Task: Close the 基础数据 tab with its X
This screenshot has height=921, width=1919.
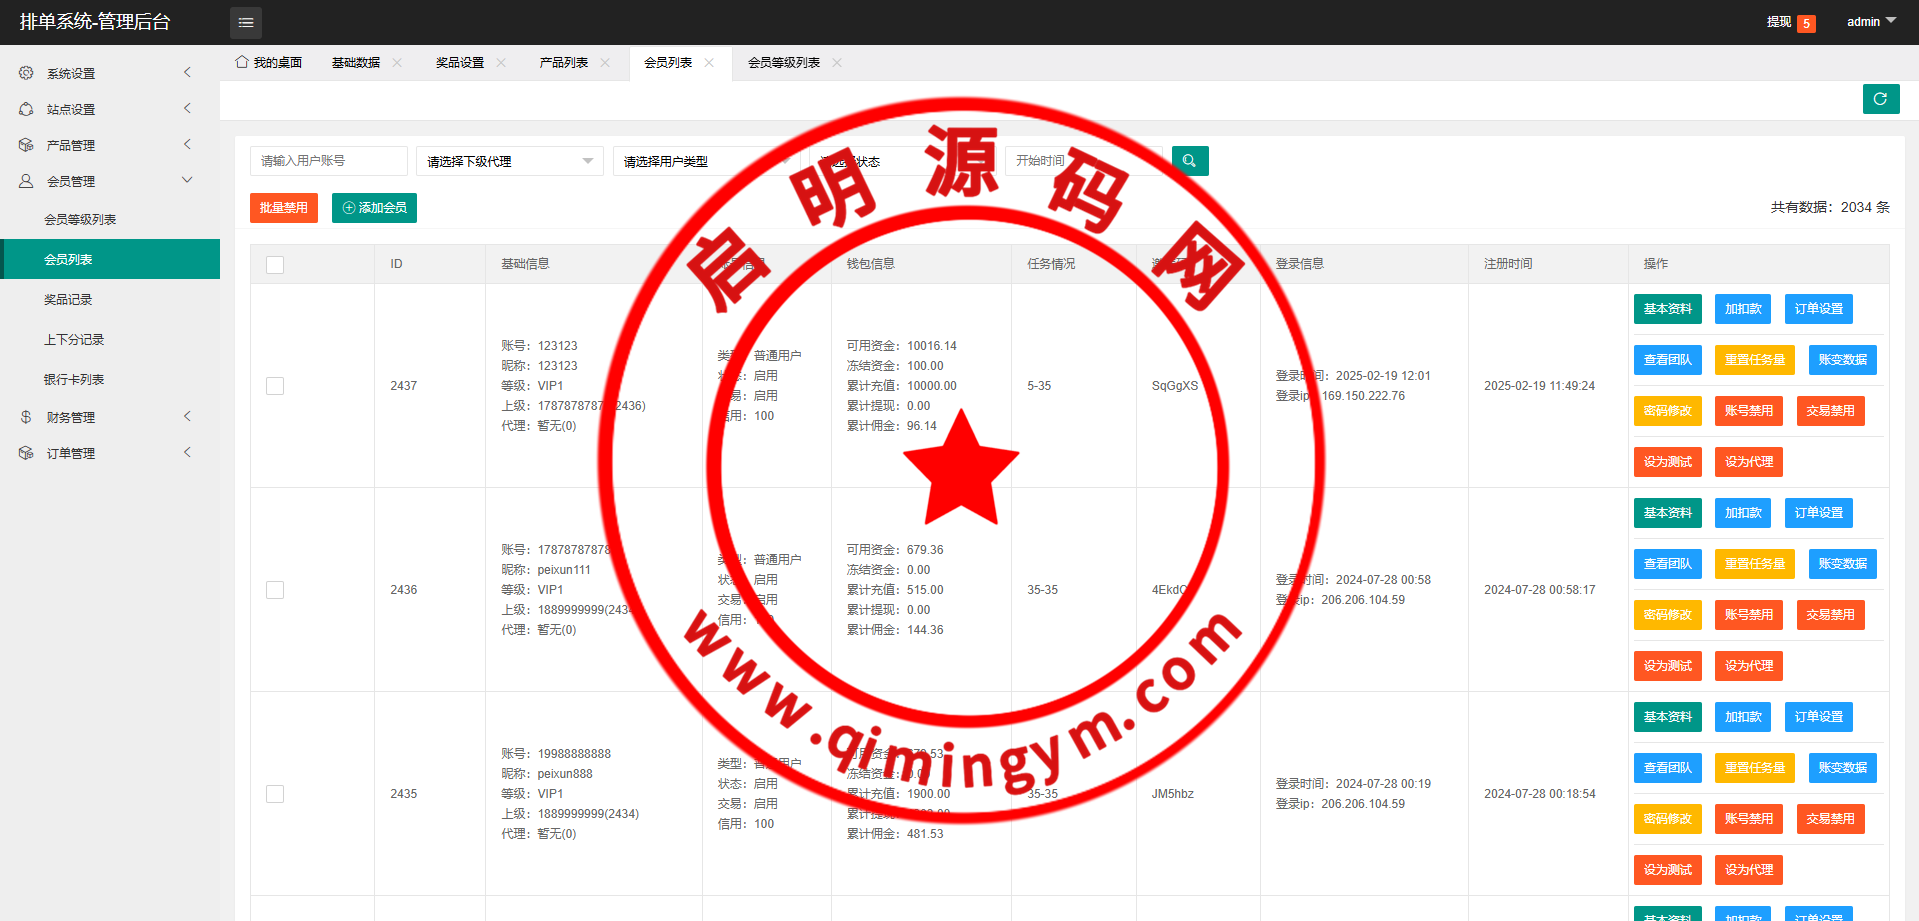Action: click(397, 63)
